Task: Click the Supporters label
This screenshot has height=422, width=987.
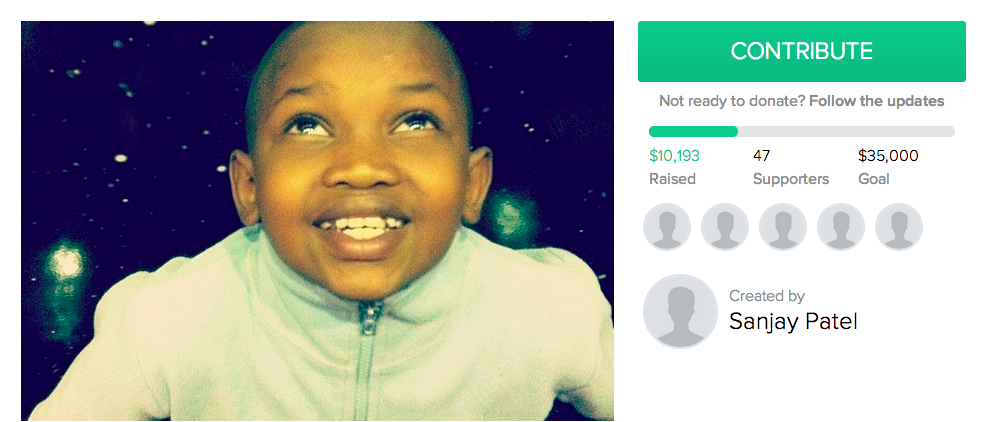Action: [791, 180]
